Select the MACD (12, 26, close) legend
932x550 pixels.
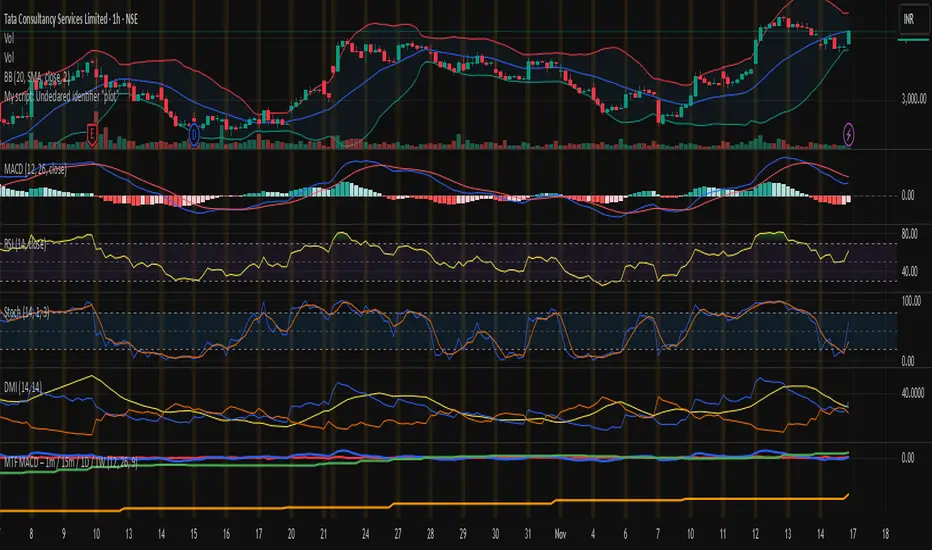[x=35, y=169]
